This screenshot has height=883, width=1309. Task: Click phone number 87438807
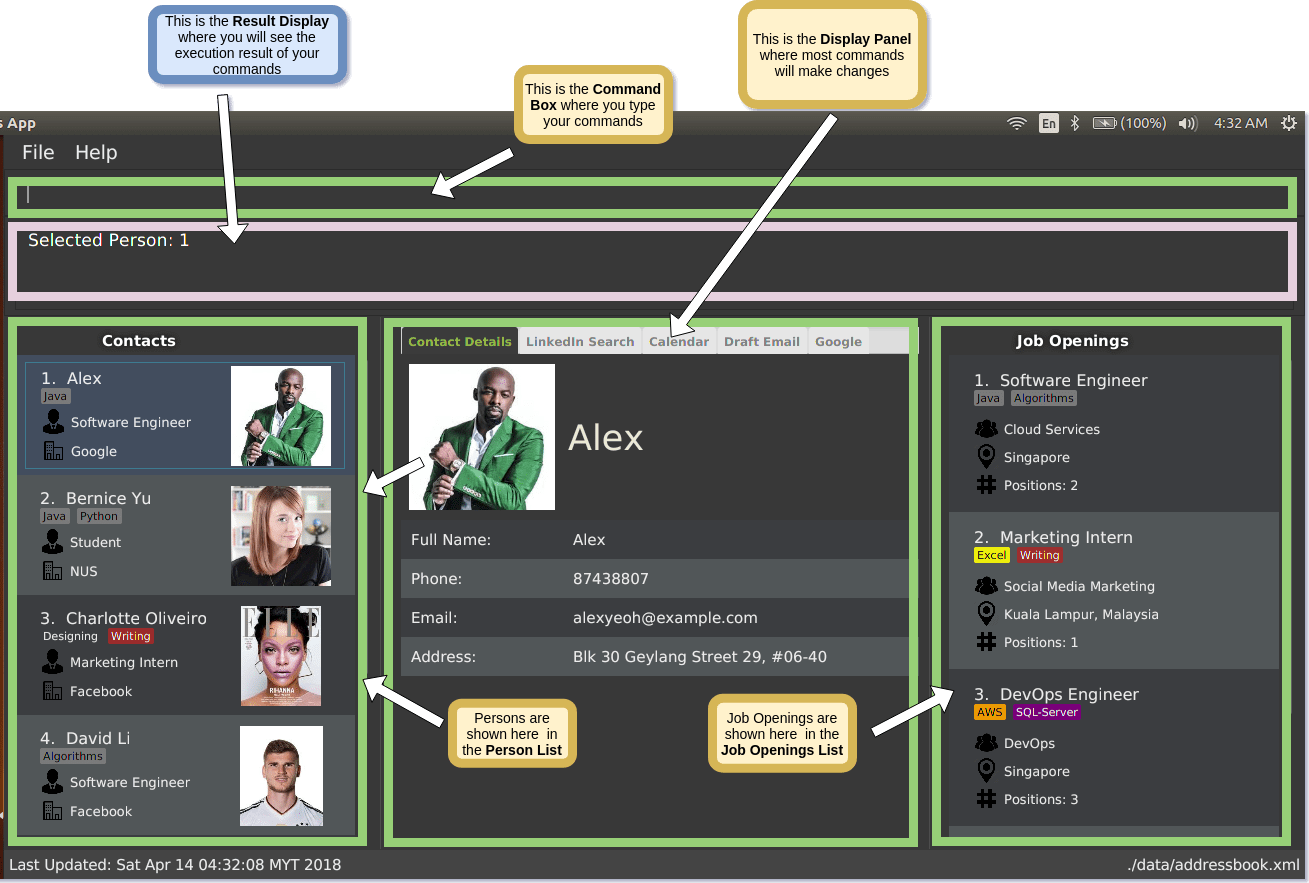(611, 578)
